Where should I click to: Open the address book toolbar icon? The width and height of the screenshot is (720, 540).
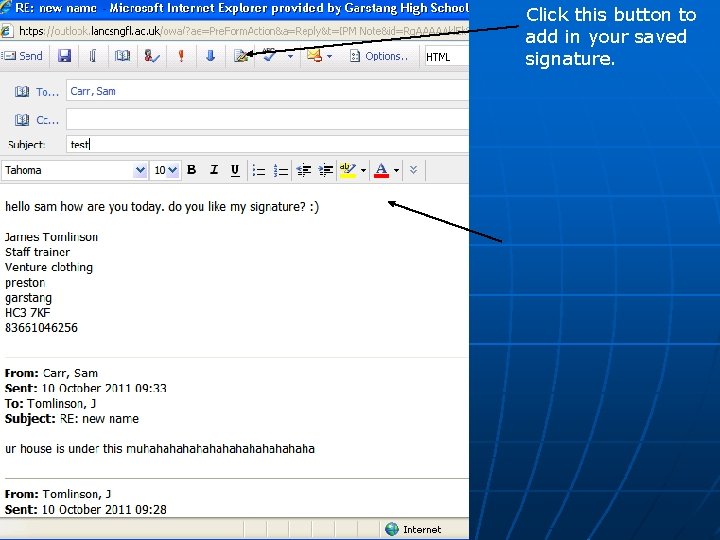[122, 56]
